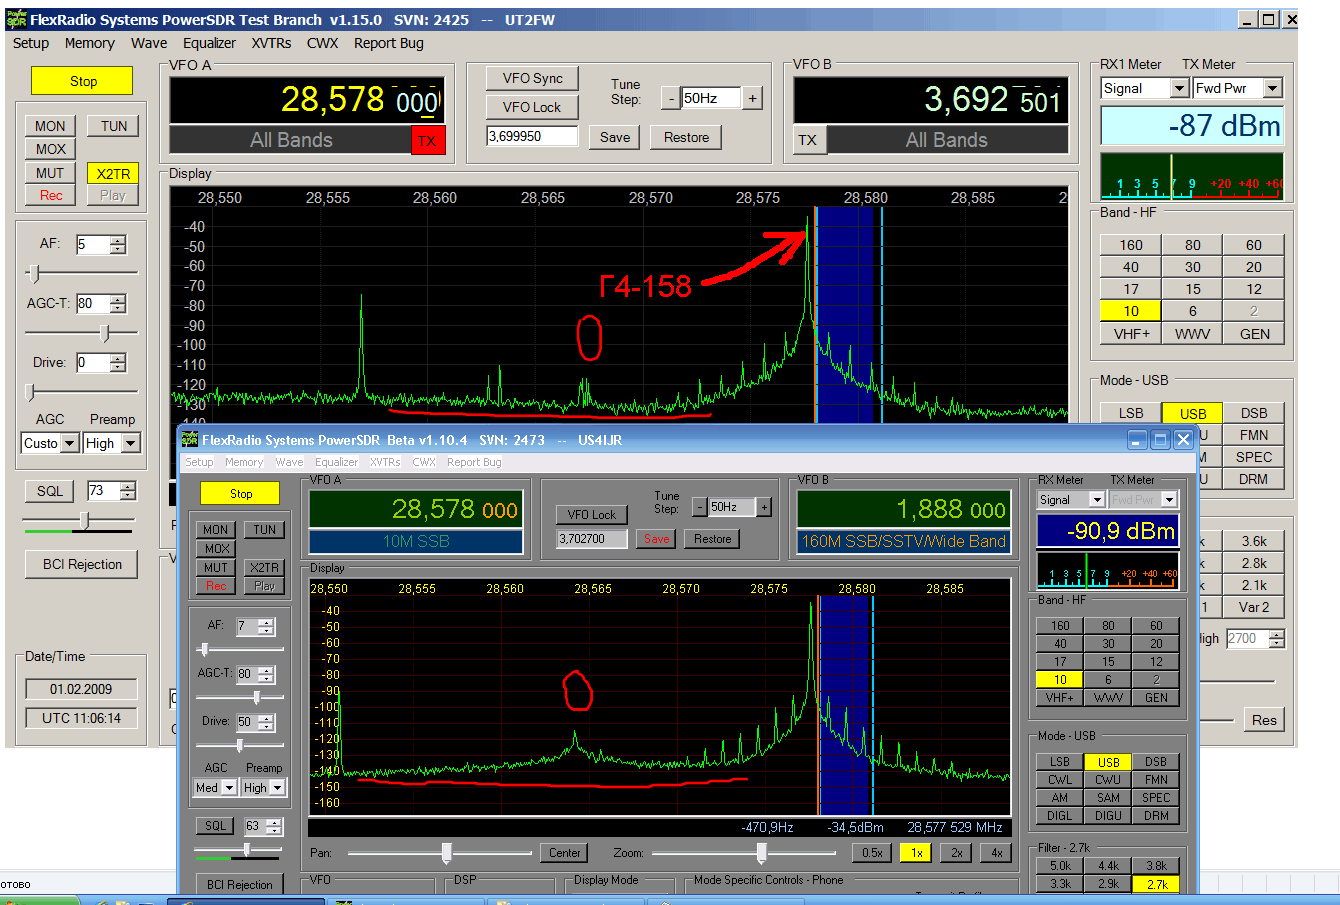Click the VFO Sync button
The width and height of the screenshot is (1340, 905).
click(x=532, y=78)
